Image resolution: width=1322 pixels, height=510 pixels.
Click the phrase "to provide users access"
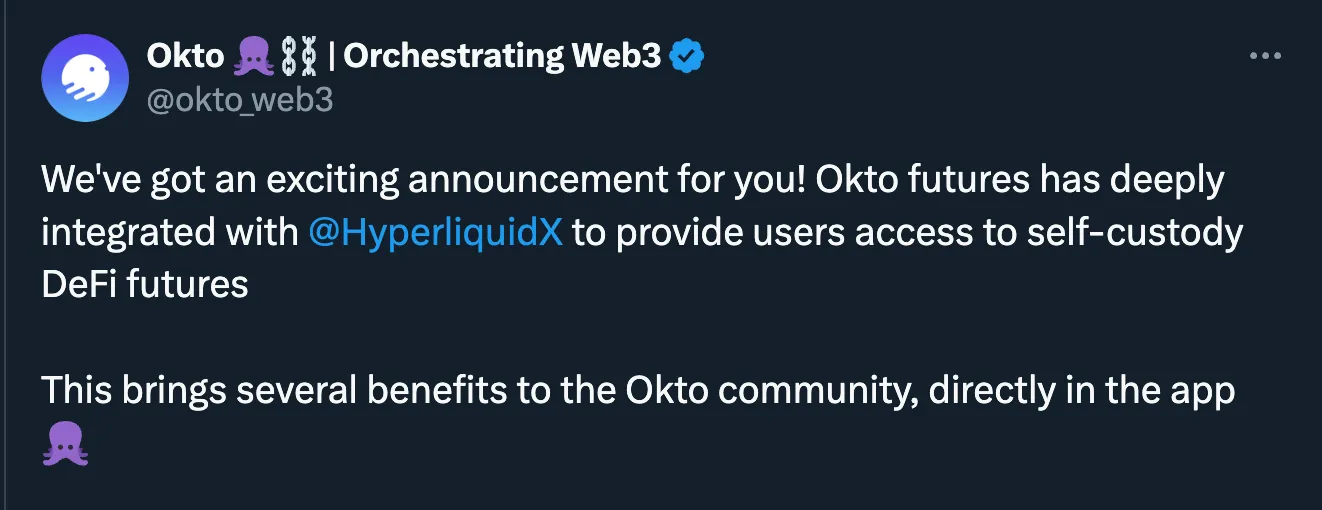[771, 232]
